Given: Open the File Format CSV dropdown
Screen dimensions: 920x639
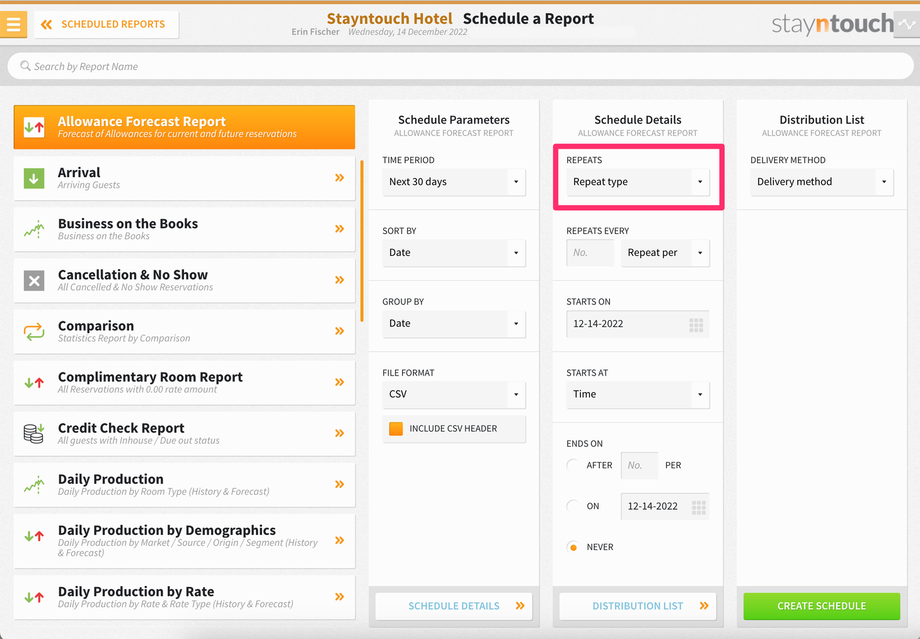Looking at the screenshot, I should [454, 394].
